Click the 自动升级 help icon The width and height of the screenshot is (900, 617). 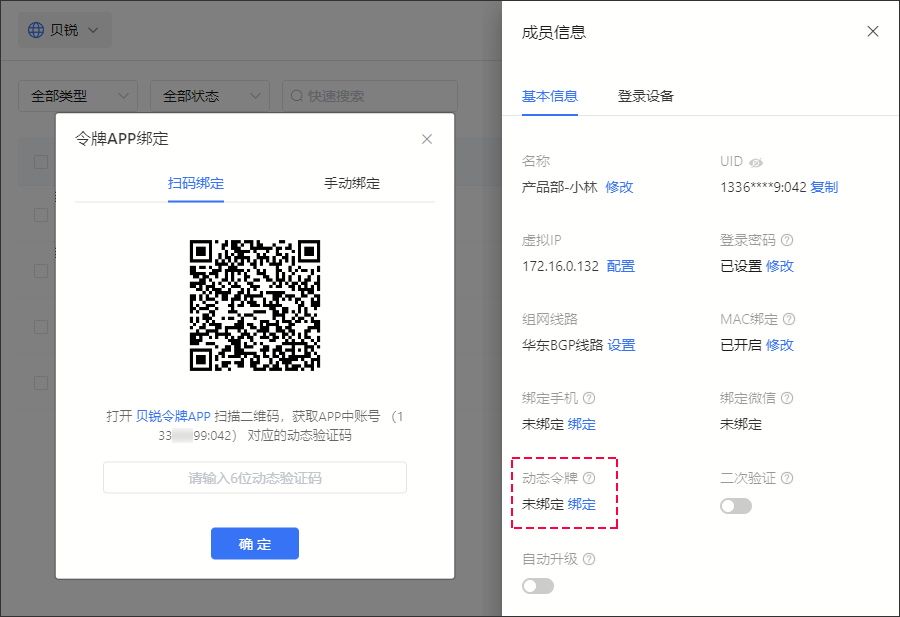point(589,559)
